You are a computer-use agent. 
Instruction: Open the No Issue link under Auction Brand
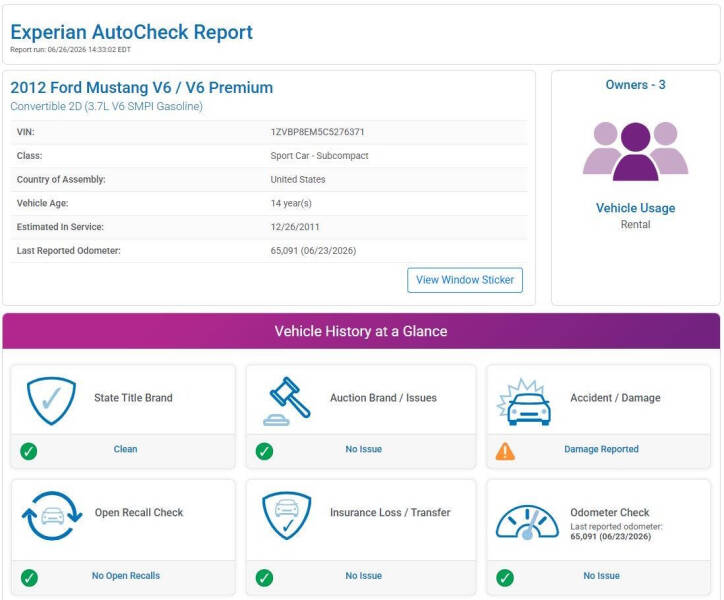(363, 449)
